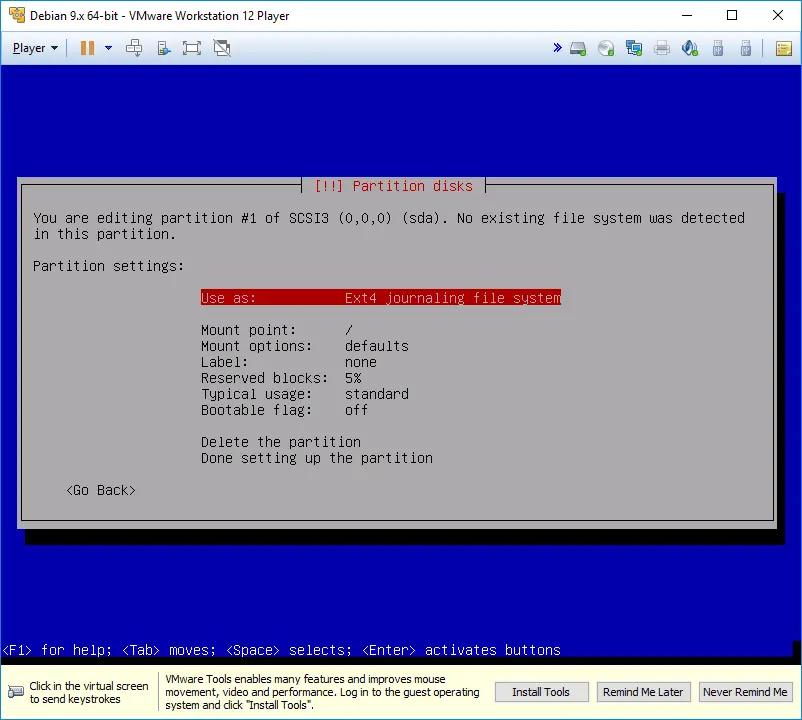Click the Install Tools button
Screen dimensions: 802x720
541,692
